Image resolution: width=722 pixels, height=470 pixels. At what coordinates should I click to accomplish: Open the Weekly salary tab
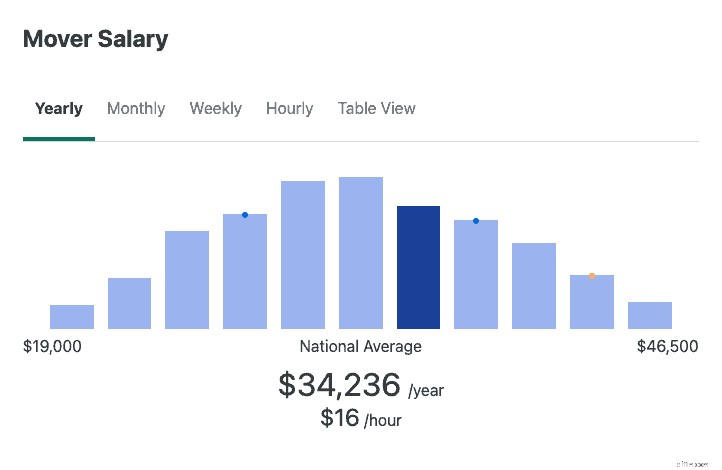215,109
